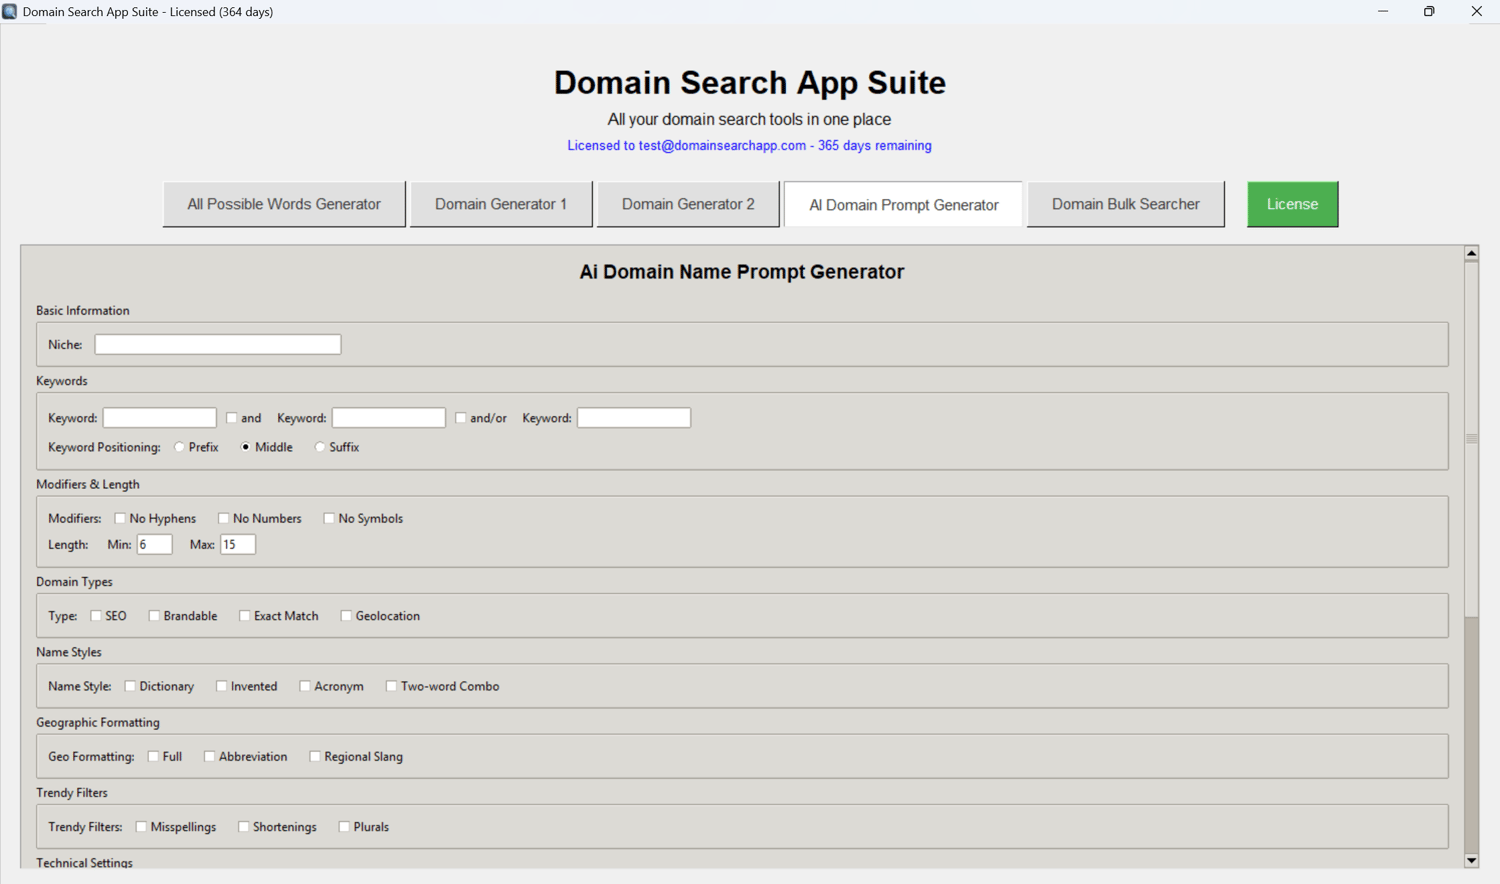The image size is (1500, 884).
Task: Select the AI Domain Prompt Generator tab
Action: coord(903,204)
